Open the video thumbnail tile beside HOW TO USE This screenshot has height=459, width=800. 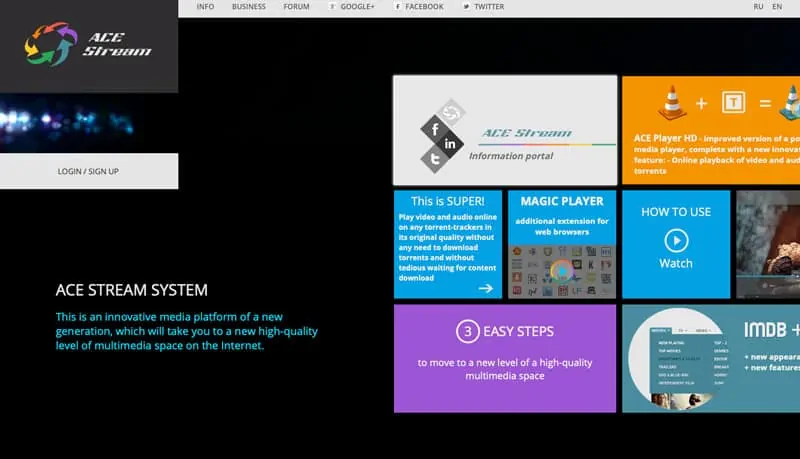coord(768,244)
